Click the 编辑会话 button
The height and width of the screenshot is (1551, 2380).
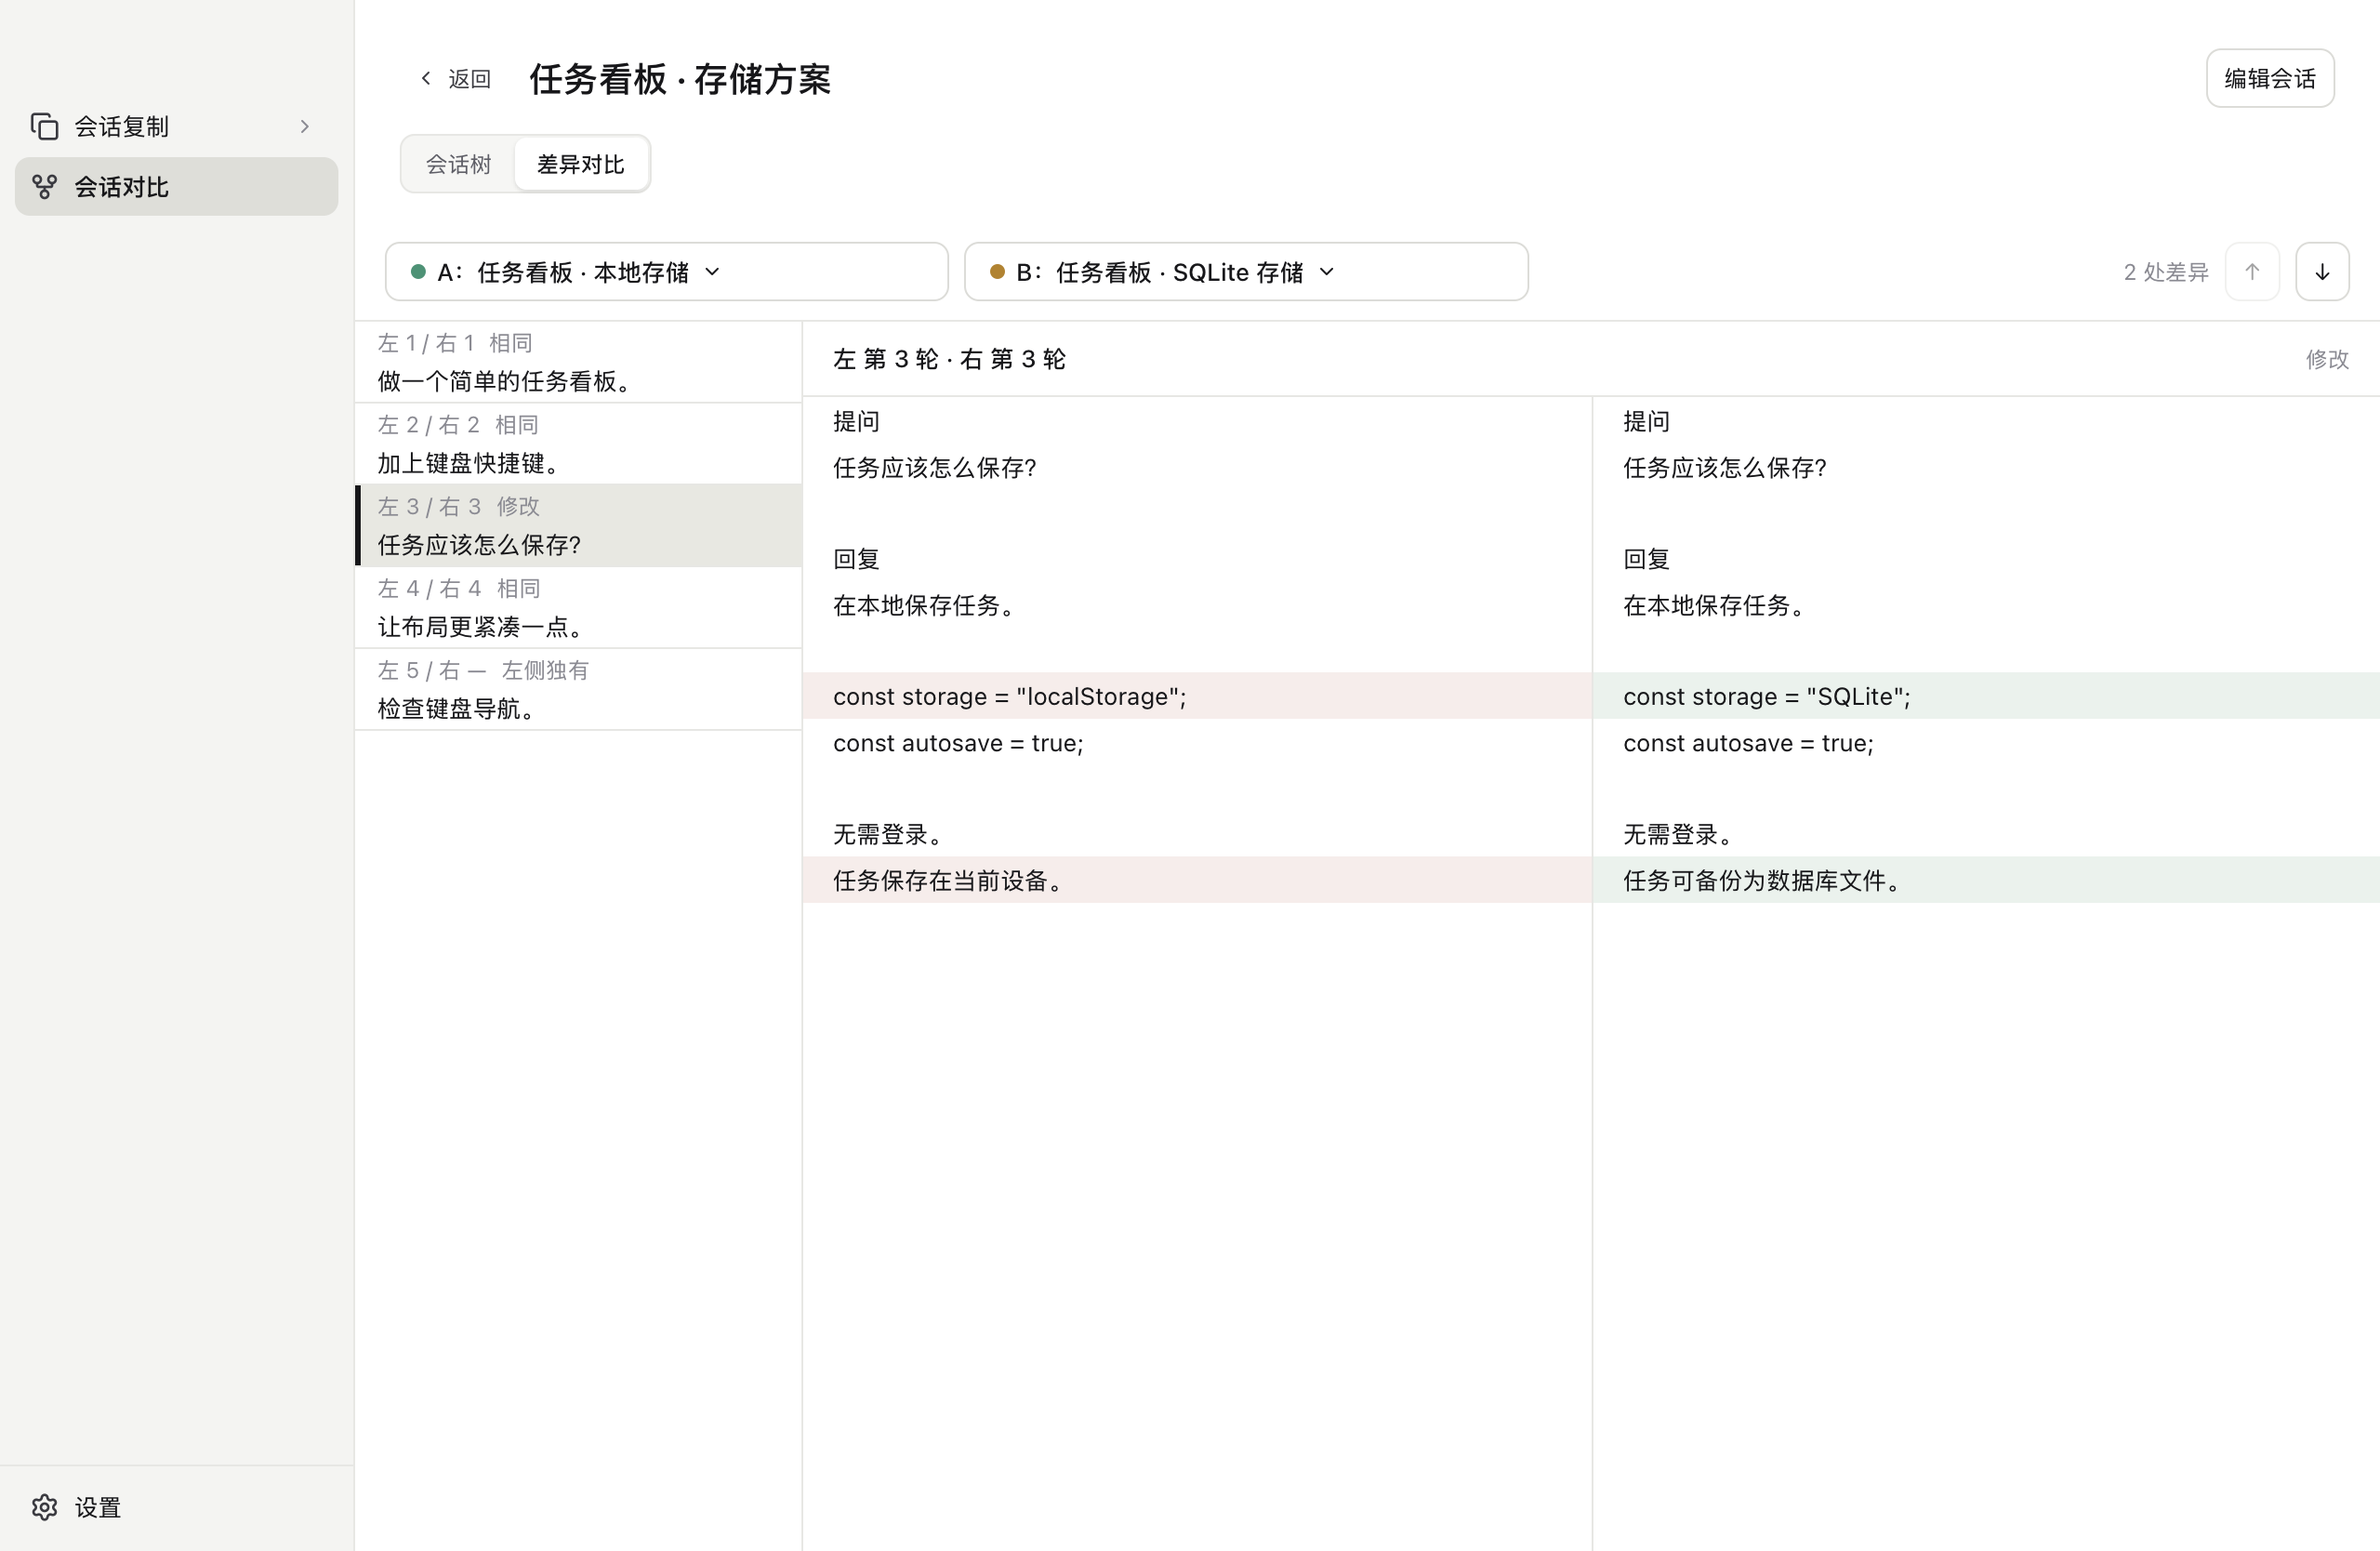[x=2270, y=78]
